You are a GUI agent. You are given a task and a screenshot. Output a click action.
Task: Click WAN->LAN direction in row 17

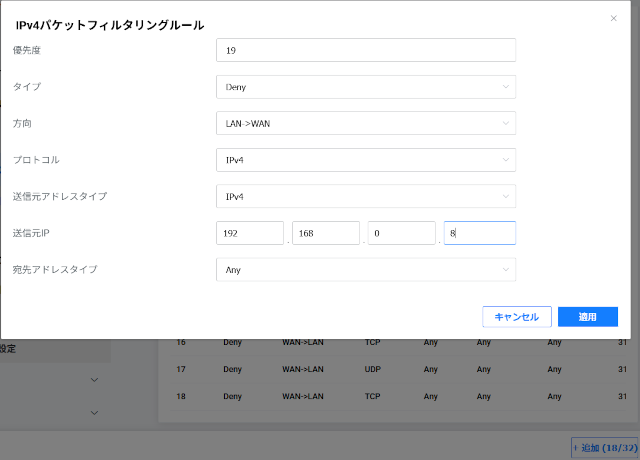(303, 369)
